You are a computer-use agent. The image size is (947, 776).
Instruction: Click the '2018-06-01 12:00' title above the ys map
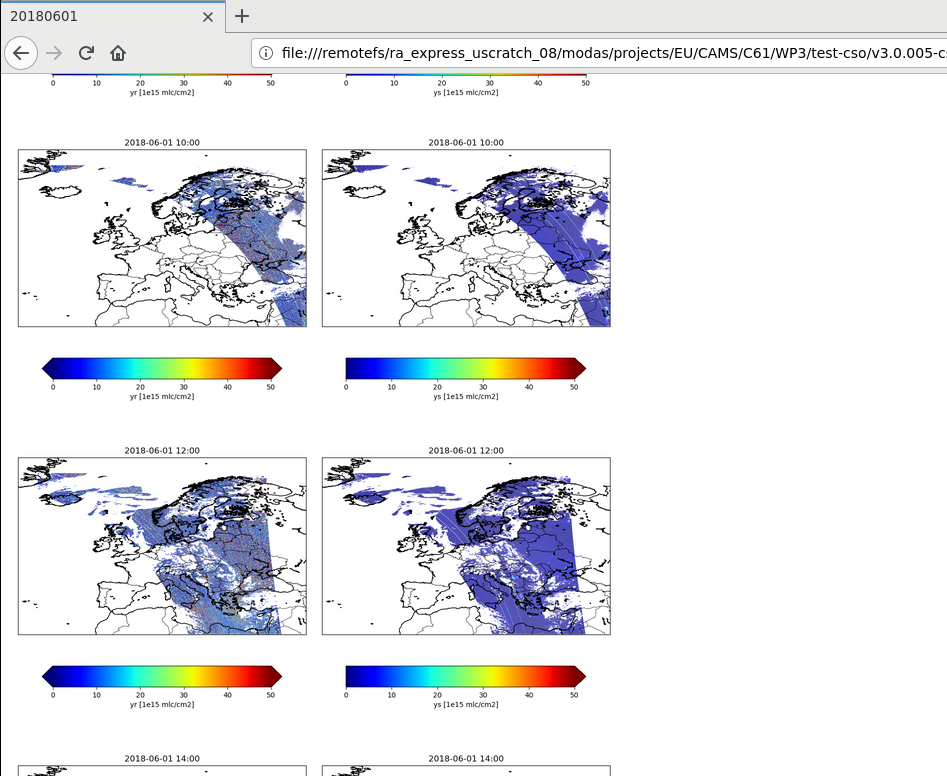(x=466, y=451)
